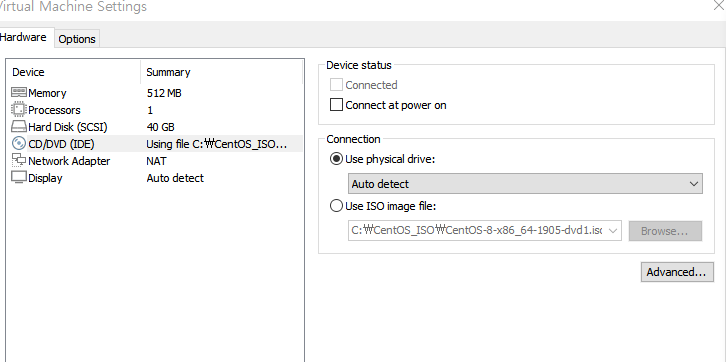Select the CD/DVD (IDE) row label
Image resolution: width=726 pixels, height=362 pixels.
pos(61,144)
